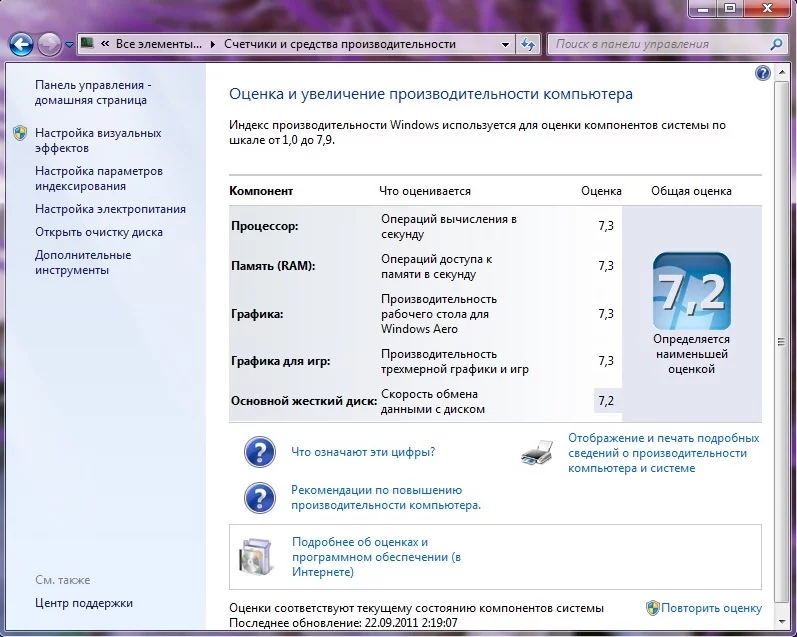Open 'Центр поддержки' in the See also section
The height and width of the screenshot is (637, 797).
(83, 603)
